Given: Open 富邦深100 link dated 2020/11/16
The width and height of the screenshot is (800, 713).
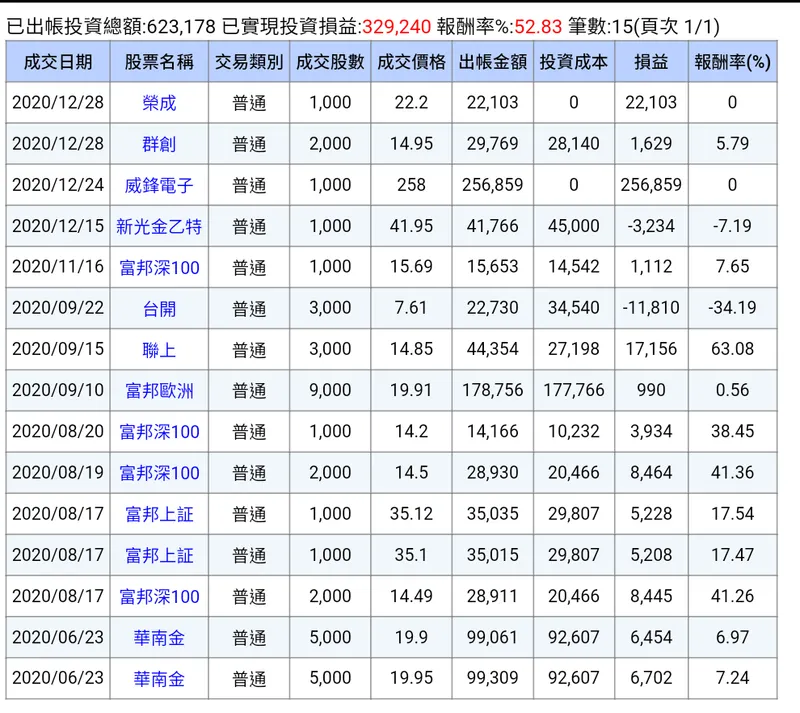Looking at the screenshot, I should point(159,267).
